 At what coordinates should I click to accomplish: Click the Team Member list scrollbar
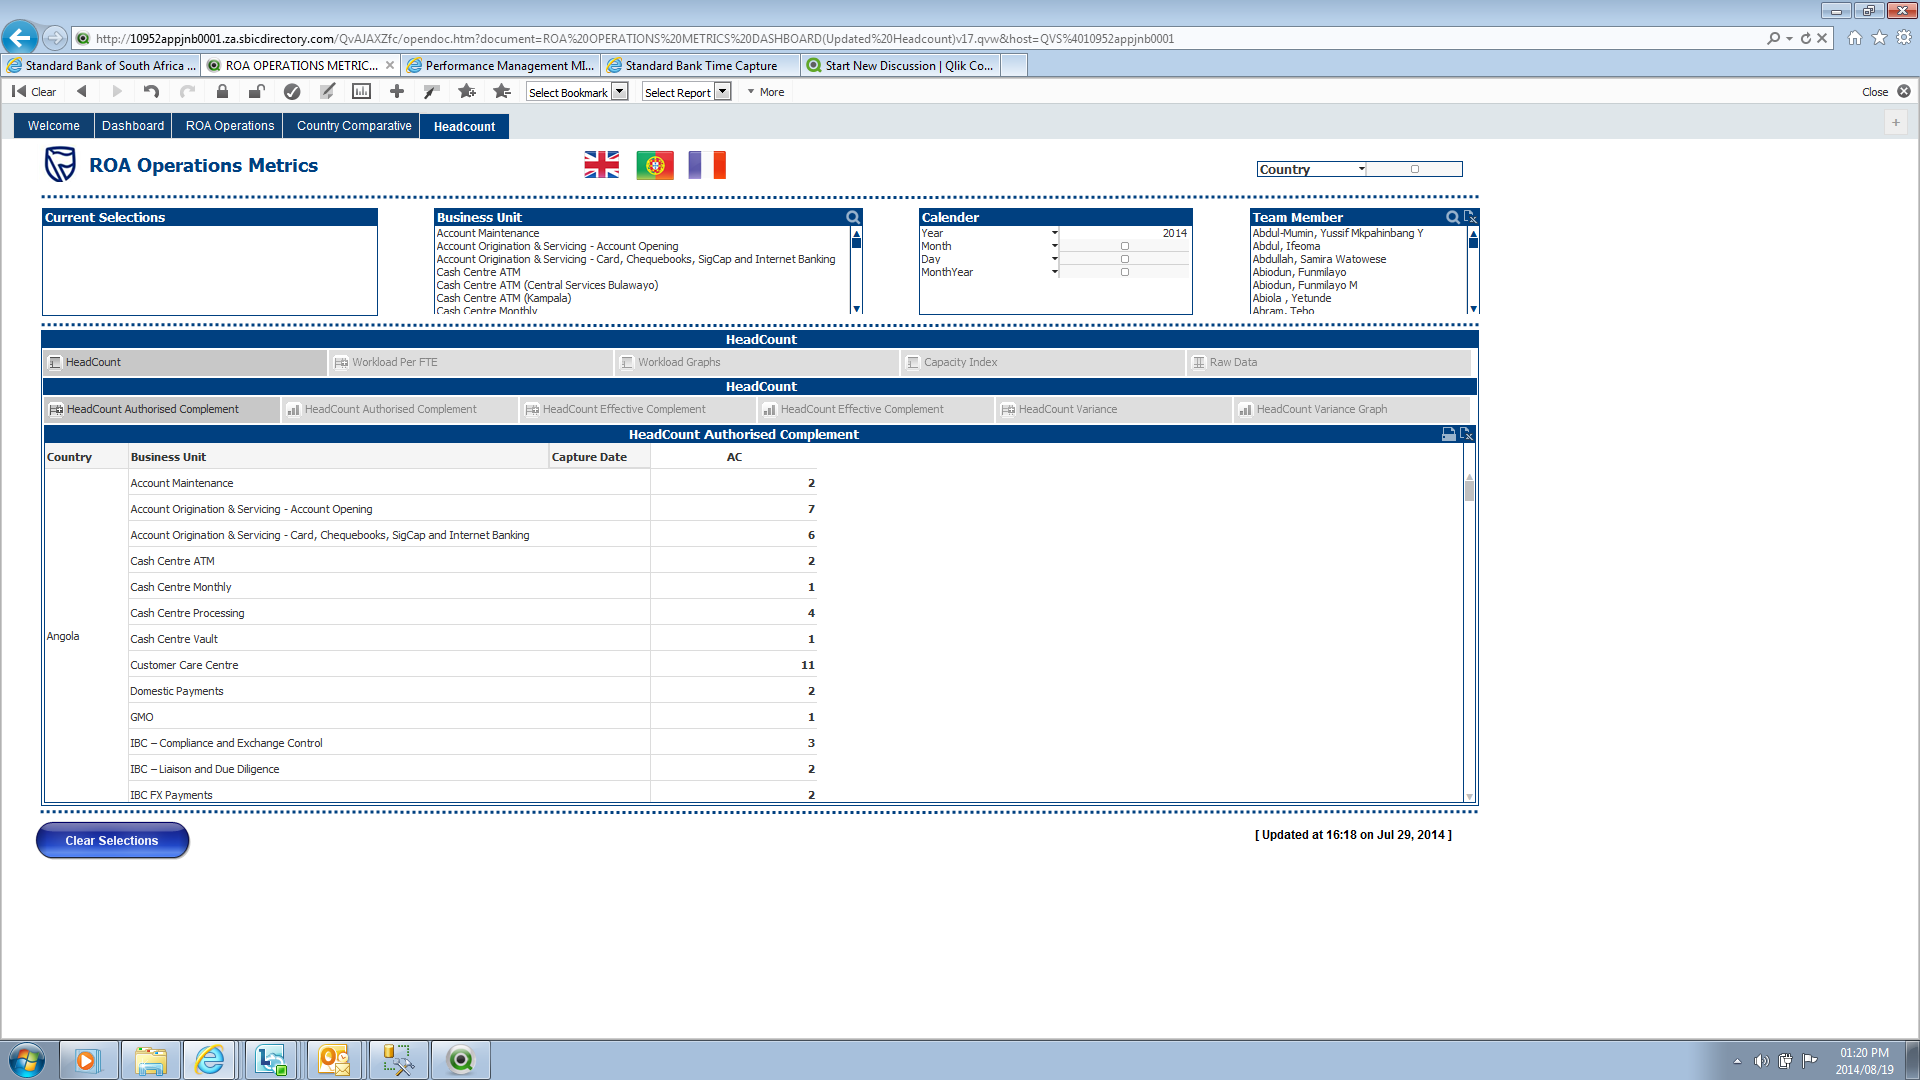(x=1473, y=271)
